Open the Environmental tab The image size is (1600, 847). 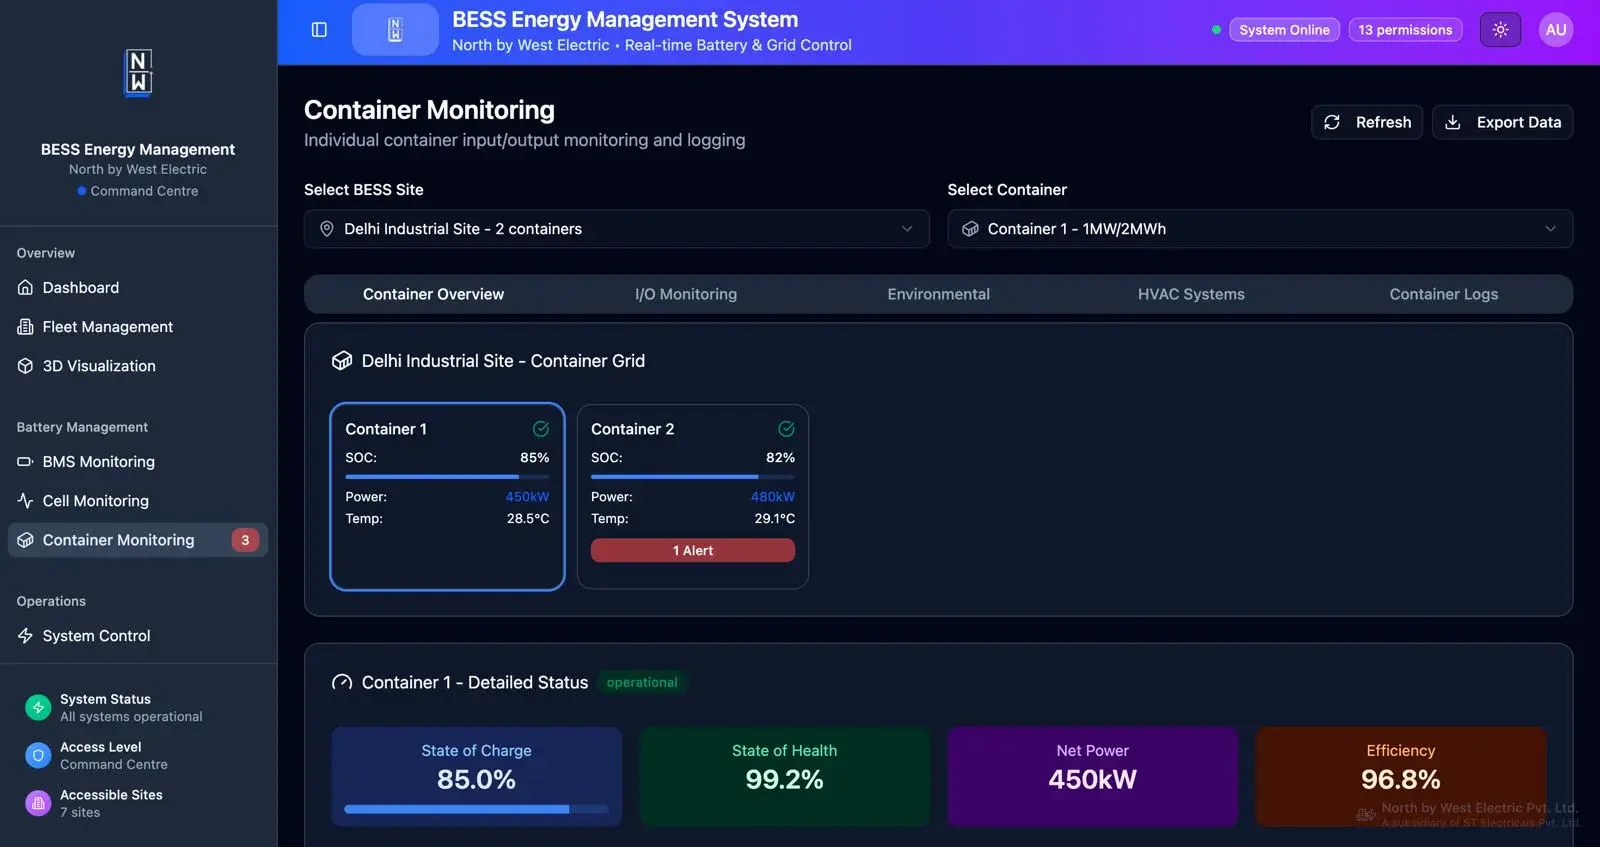pyautogui.click(x=938, y=294)
